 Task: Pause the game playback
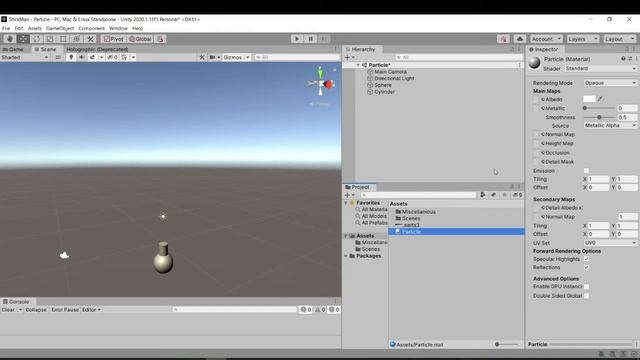[310, 39]
